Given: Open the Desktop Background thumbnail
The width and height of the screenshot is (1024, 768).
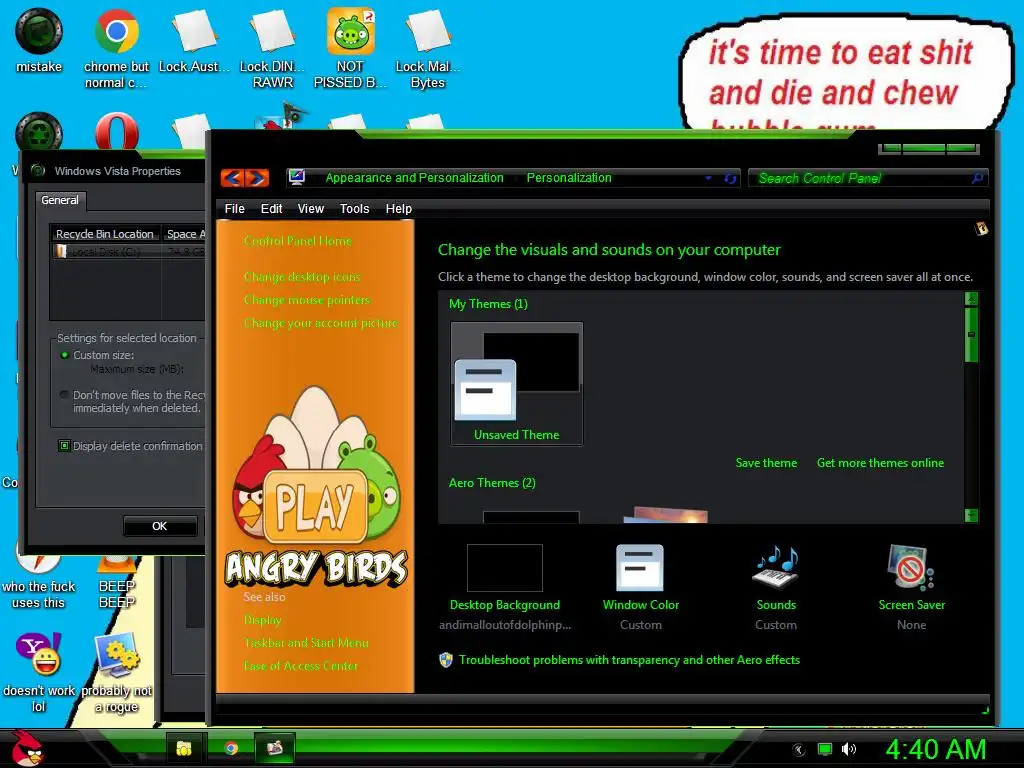Looking at the screenshot, I should pyautogui.click(x=505, y=568).
